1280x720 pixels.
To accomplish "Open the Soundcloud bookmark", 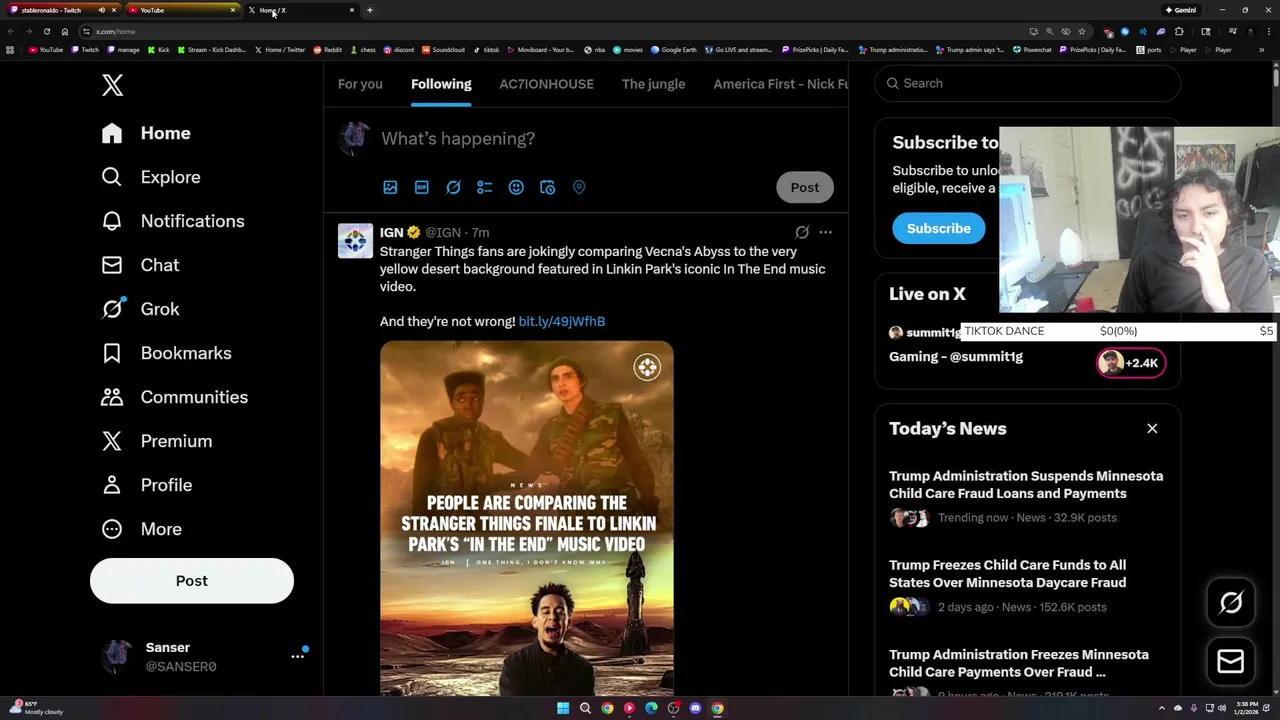I will (444, 49).
